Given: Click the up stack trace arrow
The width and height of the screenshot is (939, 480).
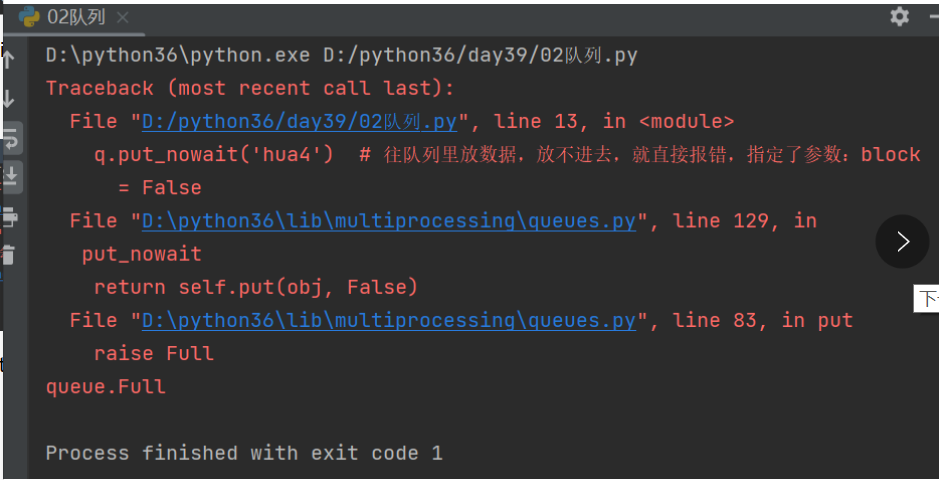Looking at the screenshot, I should click(x=8, y=60).
